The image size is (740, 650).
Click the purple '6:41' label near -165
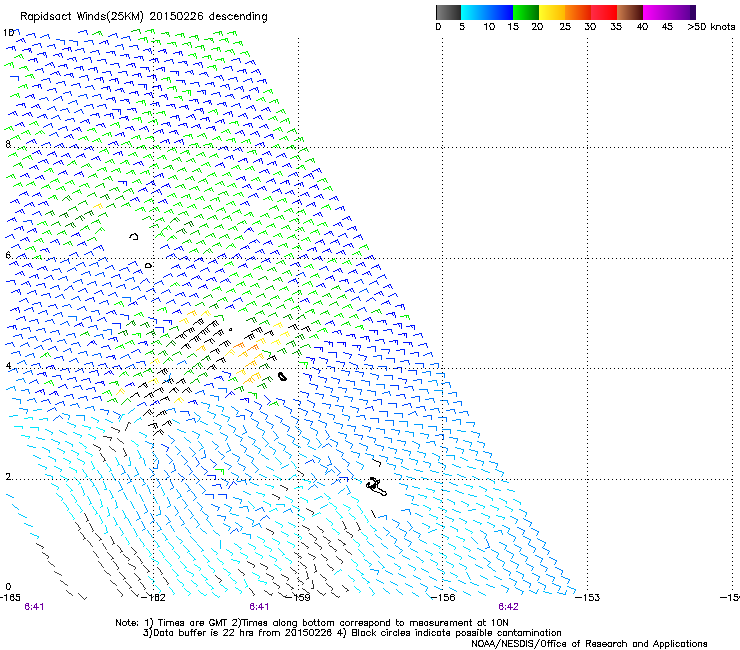point(34,607)
